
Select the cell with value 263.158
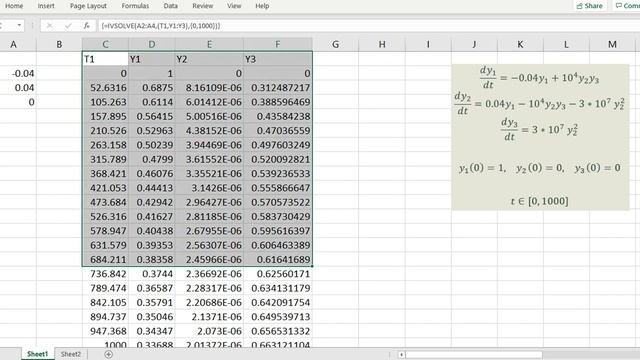[x=105, y=145]
